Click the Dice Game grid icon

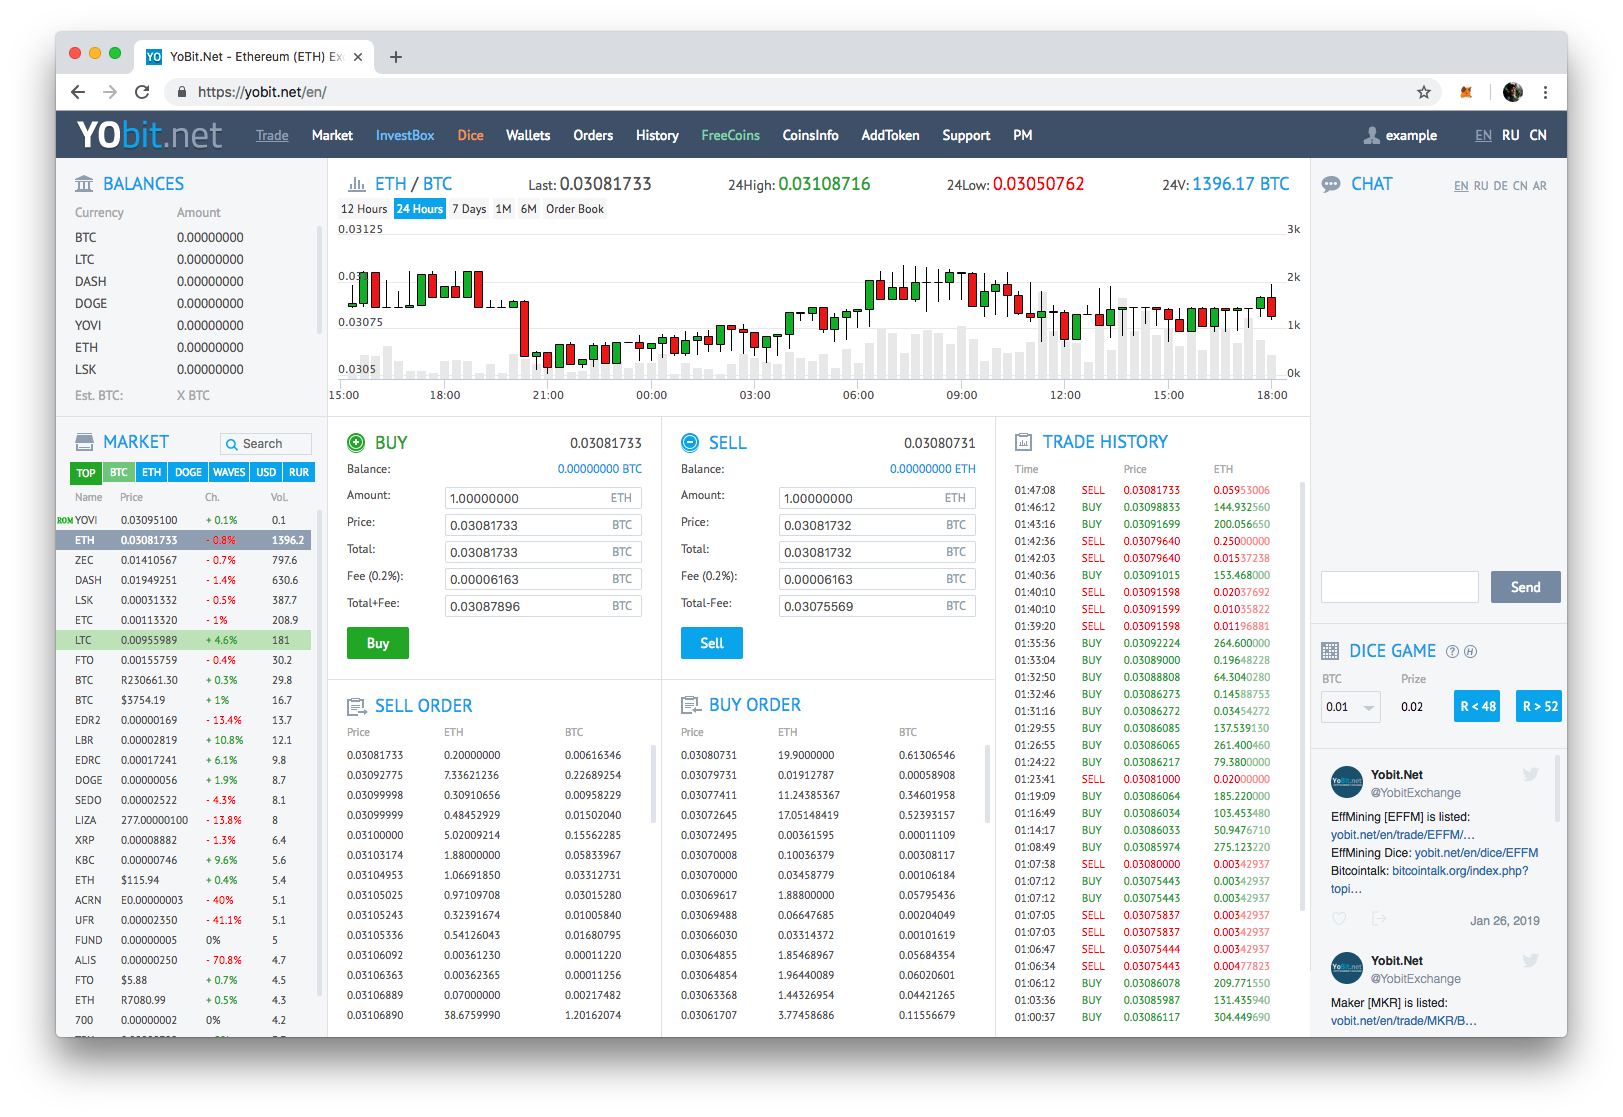coord(1330,651)
